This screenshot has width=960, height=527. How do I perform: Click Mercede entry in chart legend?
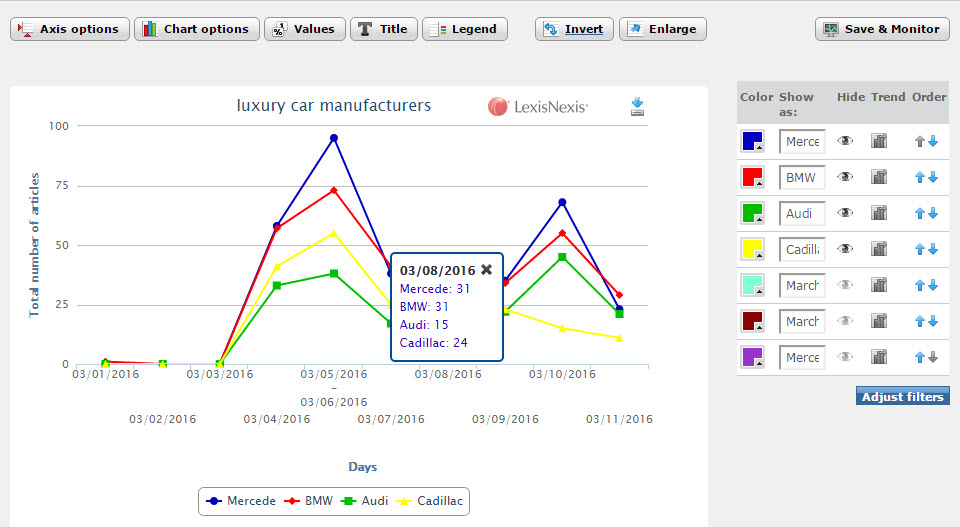click(x=241, y=501)
